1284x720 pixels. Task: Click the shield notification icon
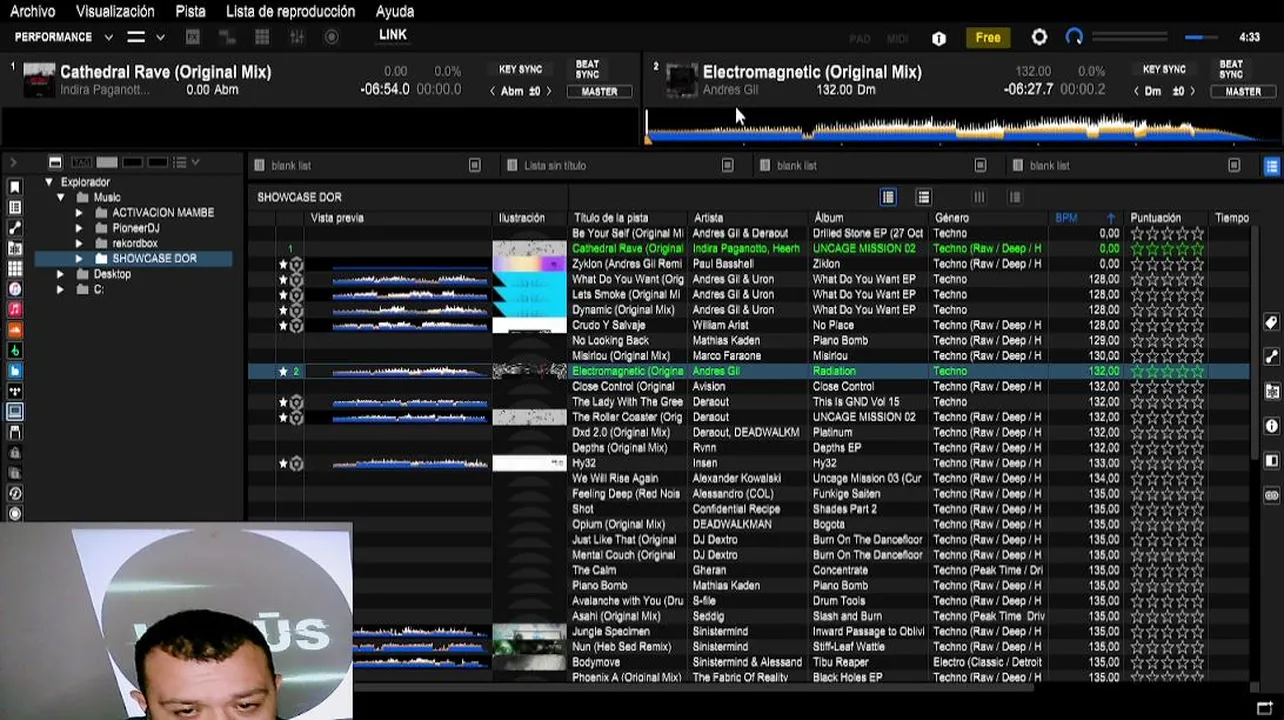pyautogui.click(x=939, y=38)
